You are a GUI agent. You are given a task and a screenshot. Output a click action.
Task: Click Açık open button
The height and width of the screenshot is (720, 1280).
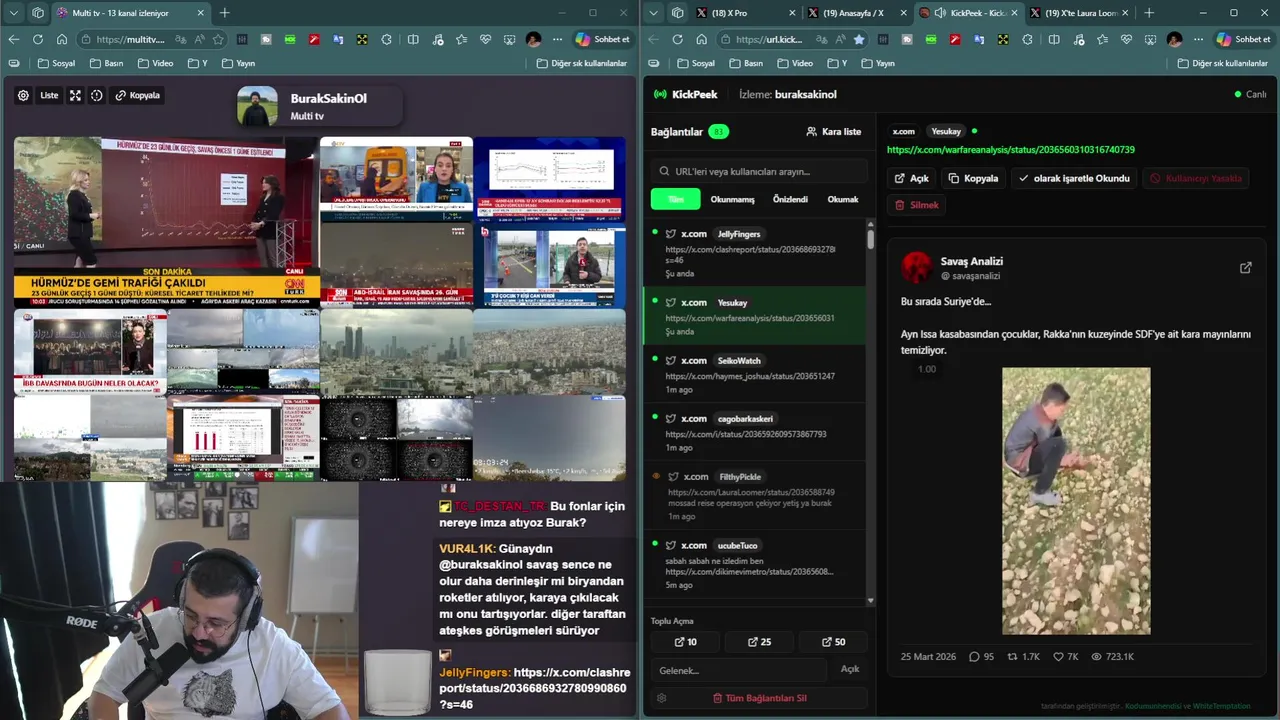[x=911, y=178]
